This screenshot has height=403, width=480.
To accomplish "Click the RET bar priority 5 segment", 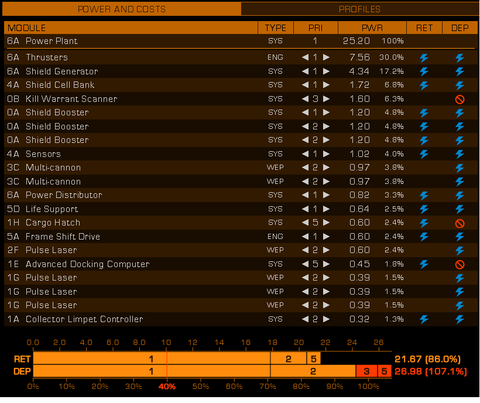I will pyautogui.click(x=313, y=359).
